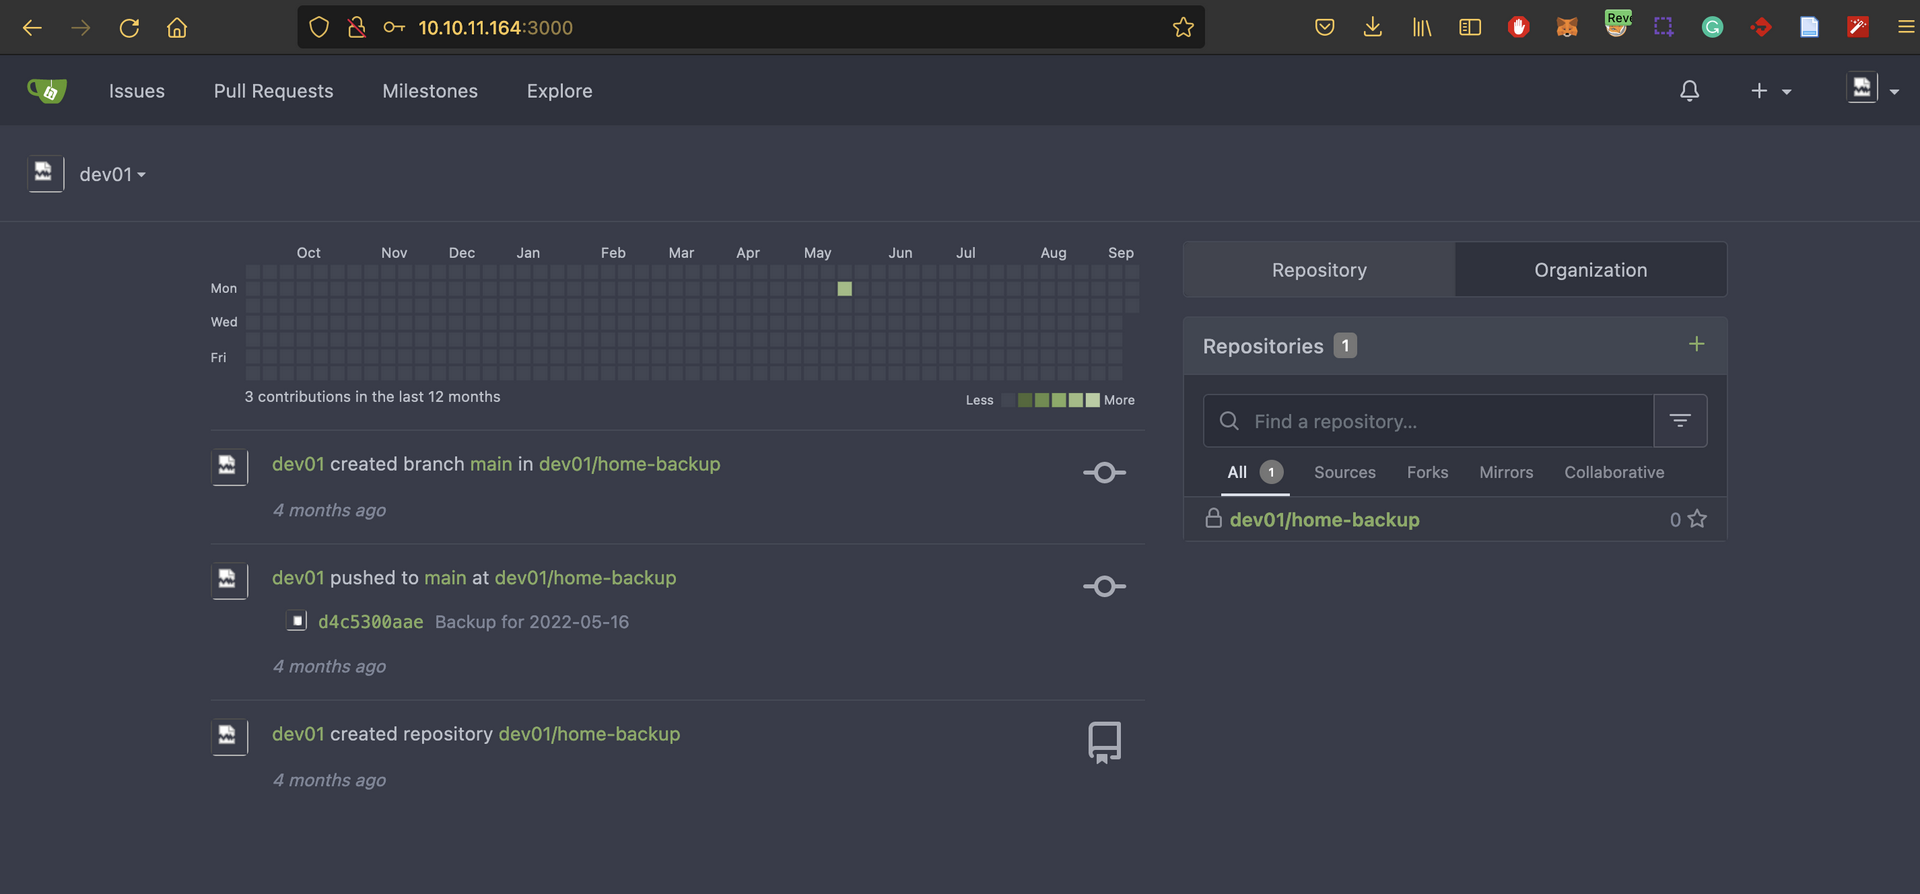Click dev01 avatar beside context switcher
The image size is (1920, 894).
tap(45, 174)
